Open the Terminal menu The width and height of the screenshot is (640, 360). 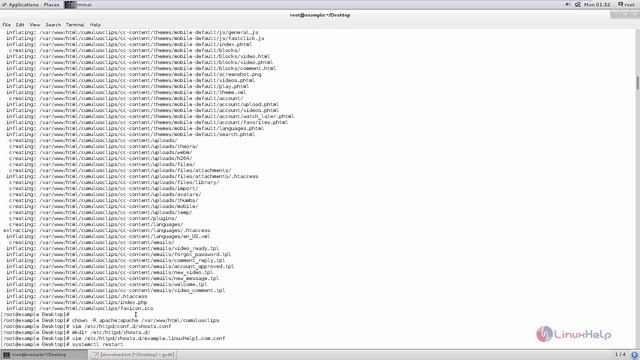coord(75,25)
